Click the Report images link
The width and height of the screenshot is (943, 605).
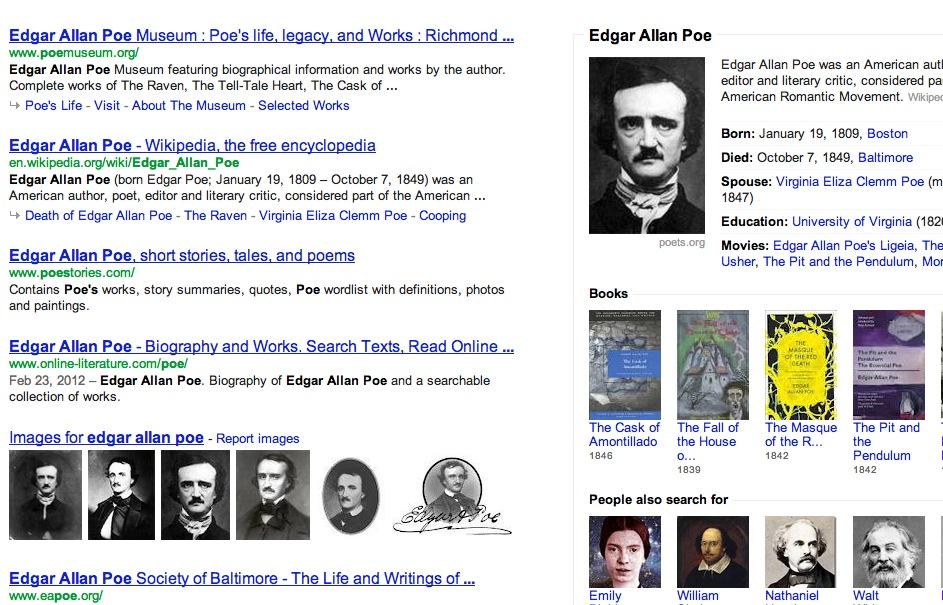click(257, 438)
